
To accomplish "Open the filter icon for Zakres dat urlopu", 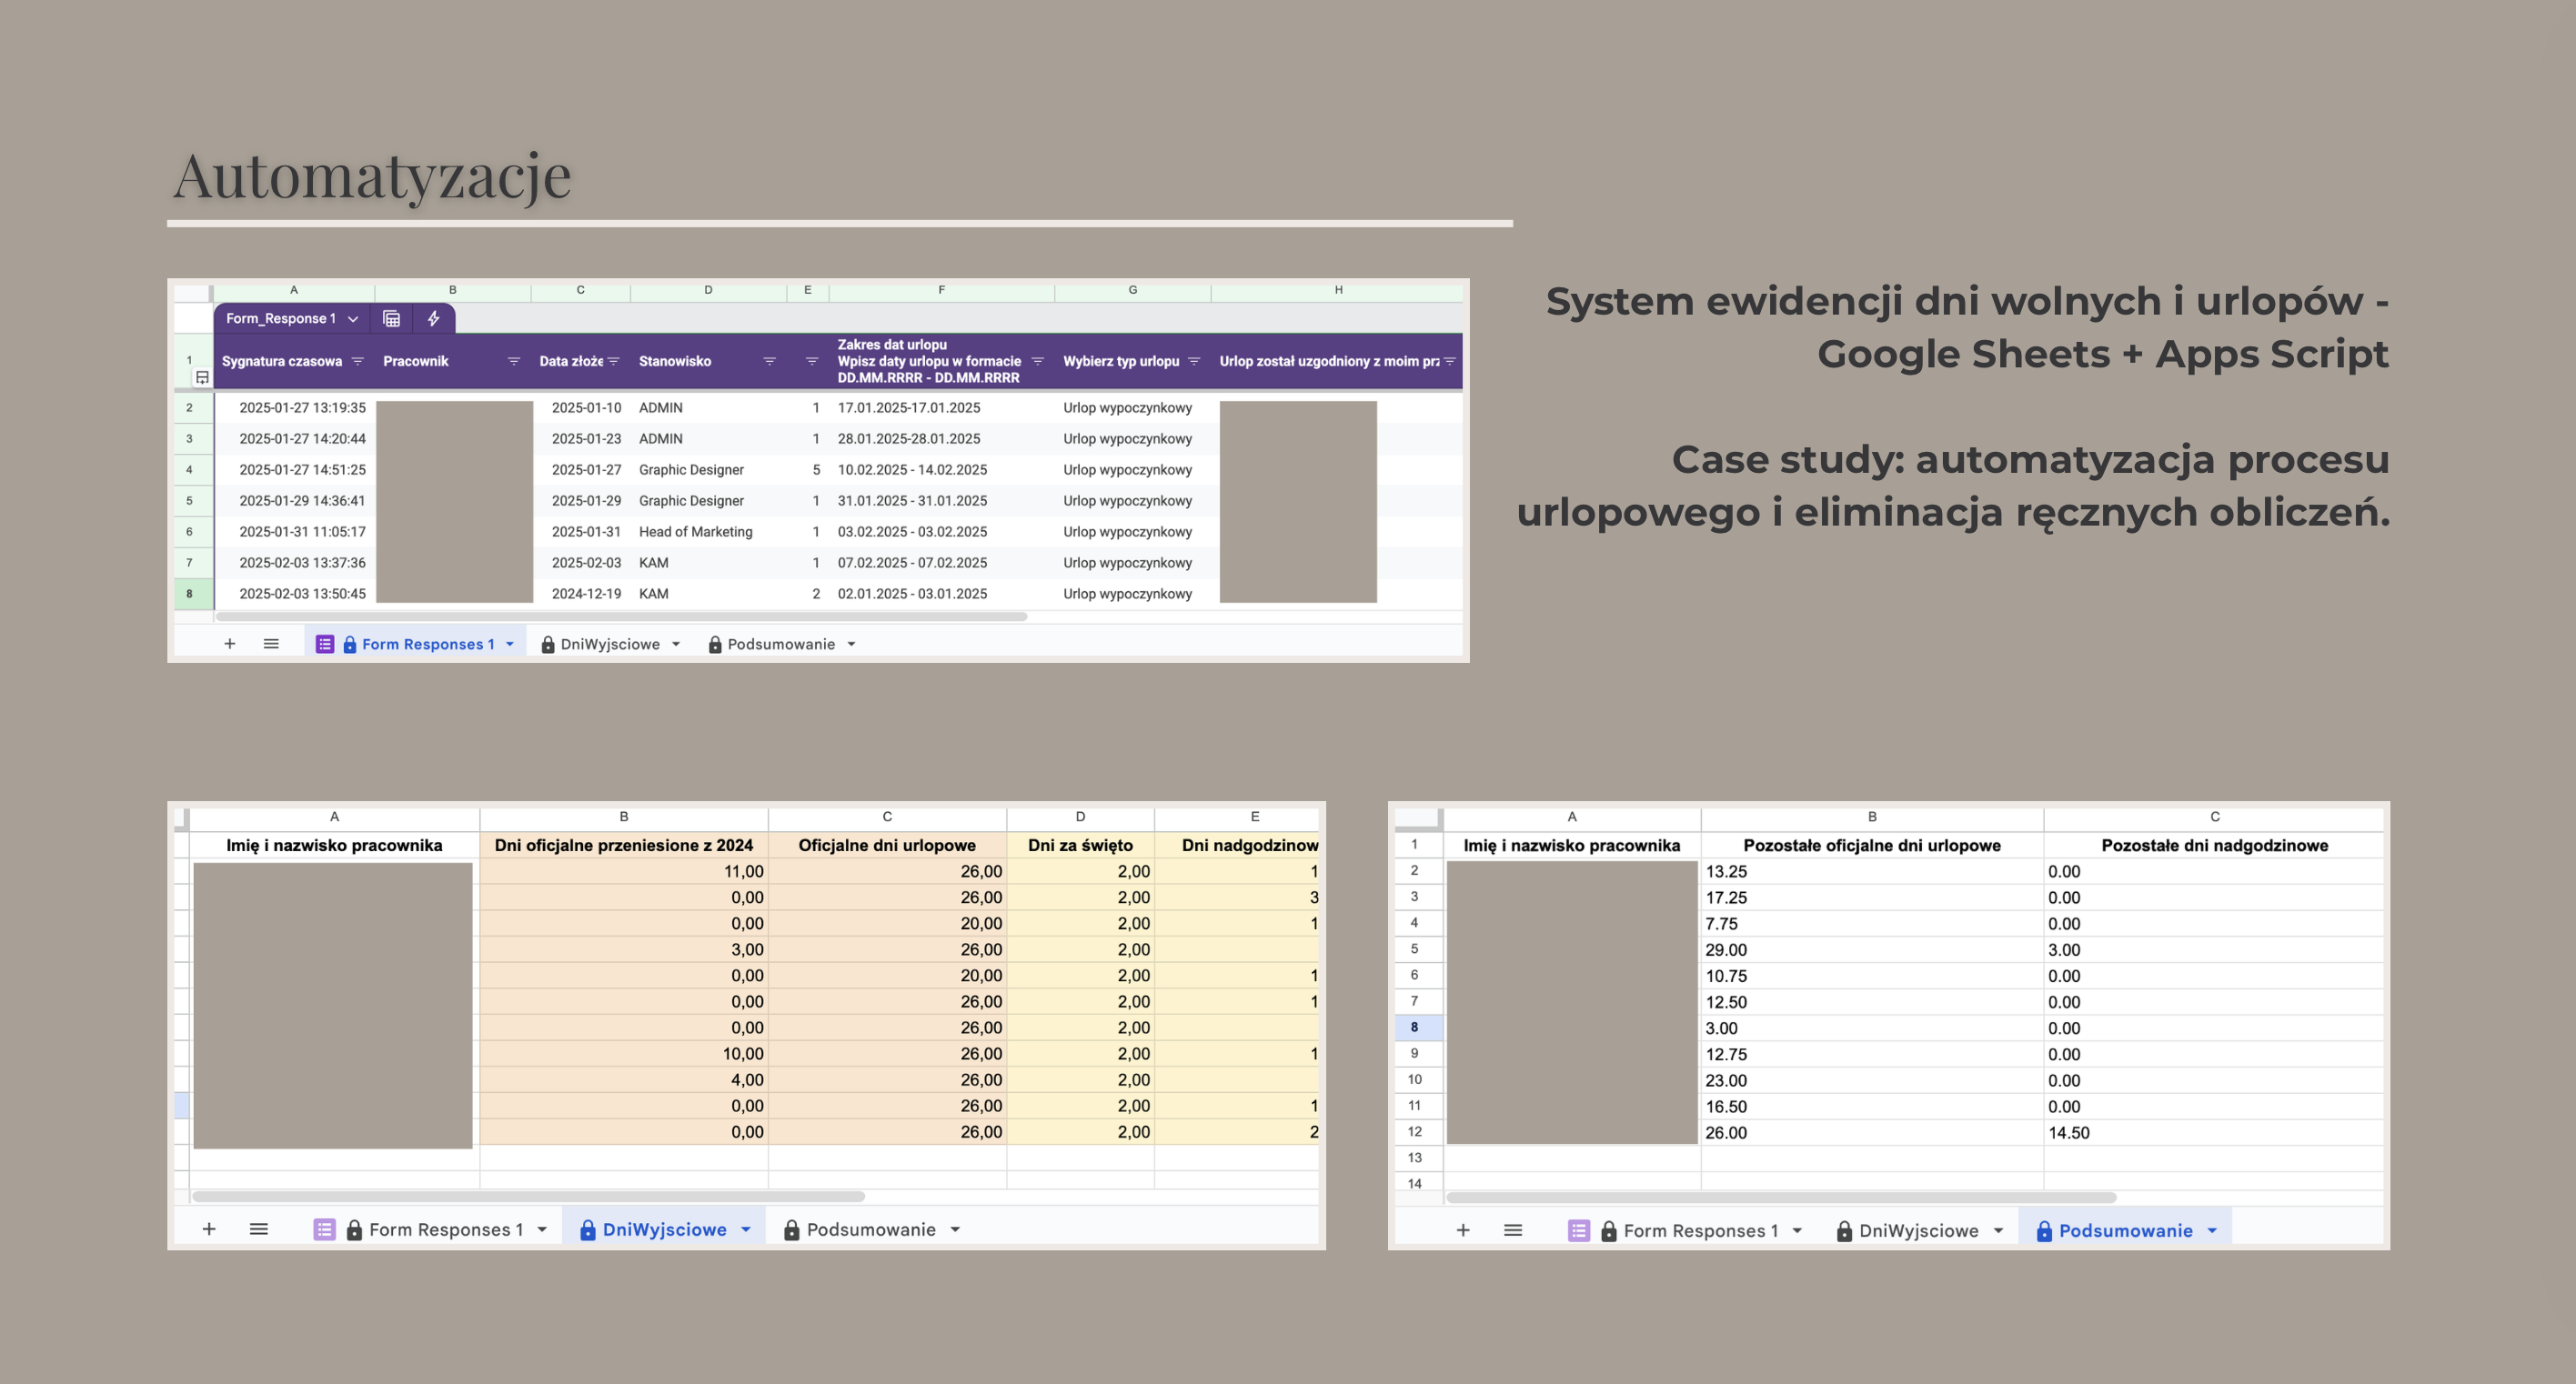I will point(1038,361).
